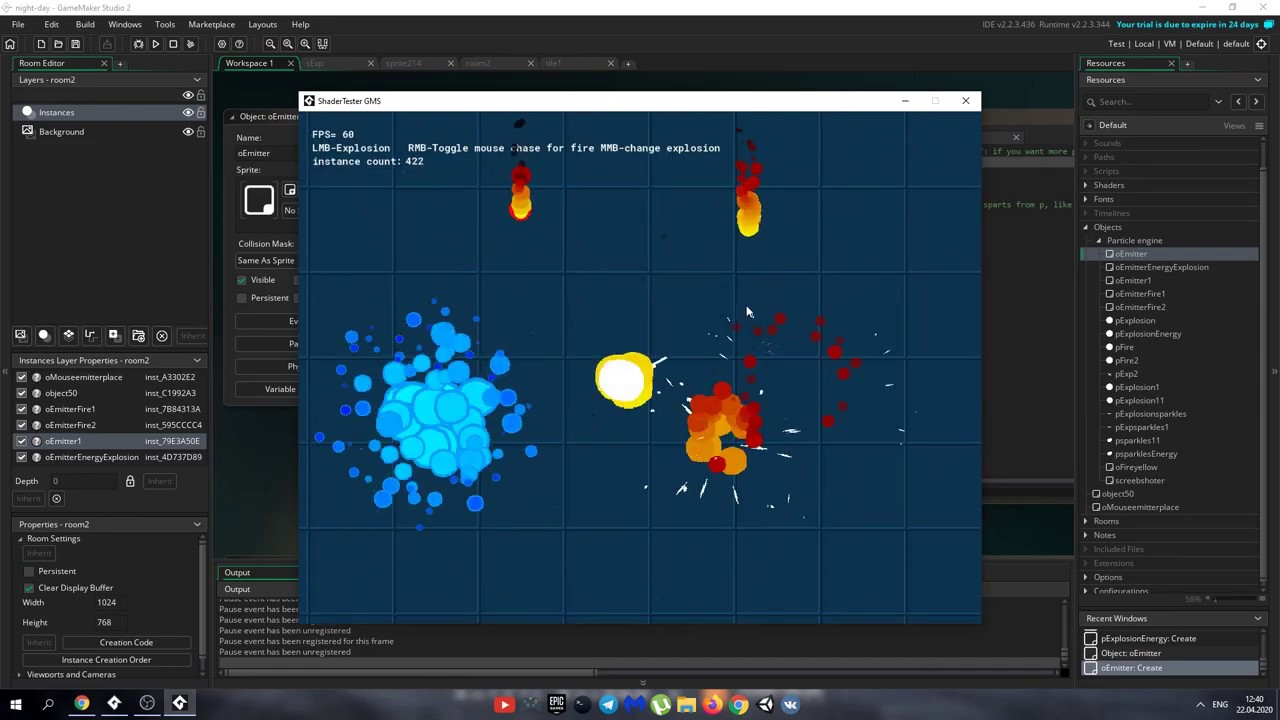Open Game Options gear icon

pos(222,44)
